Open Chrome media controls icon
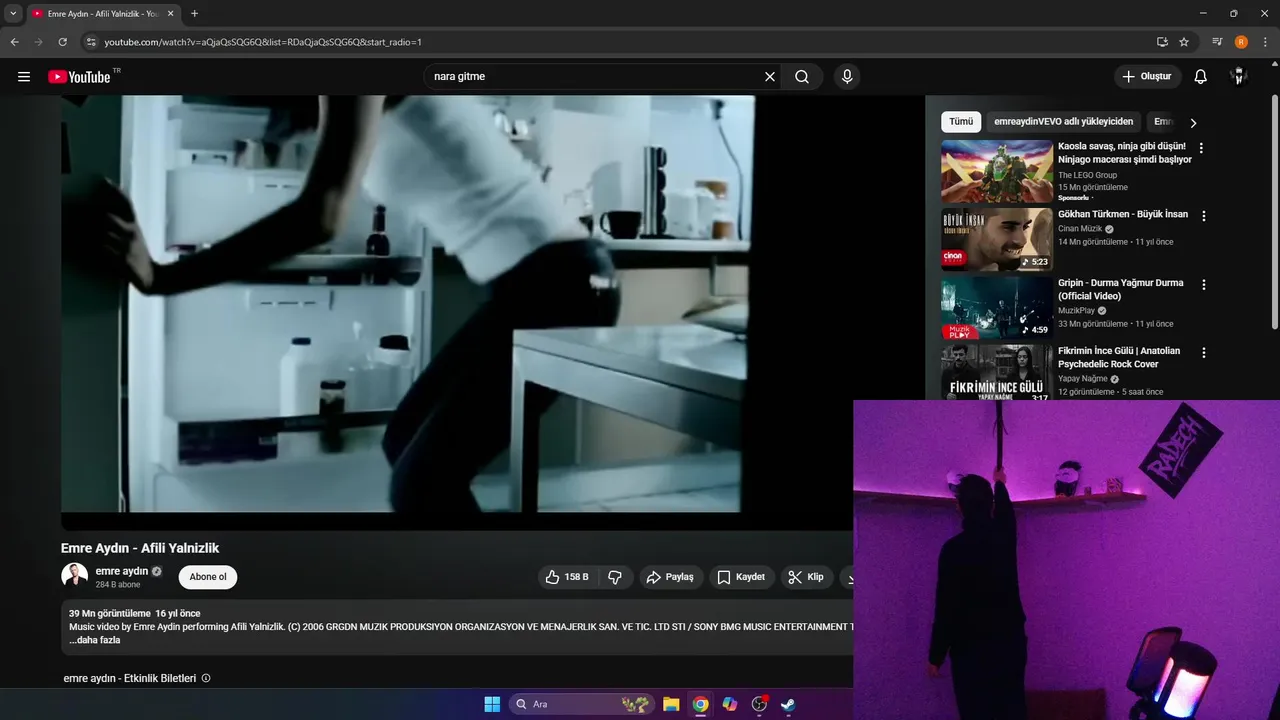The height and width of the screenshot is (720, 1280). 1217,42
